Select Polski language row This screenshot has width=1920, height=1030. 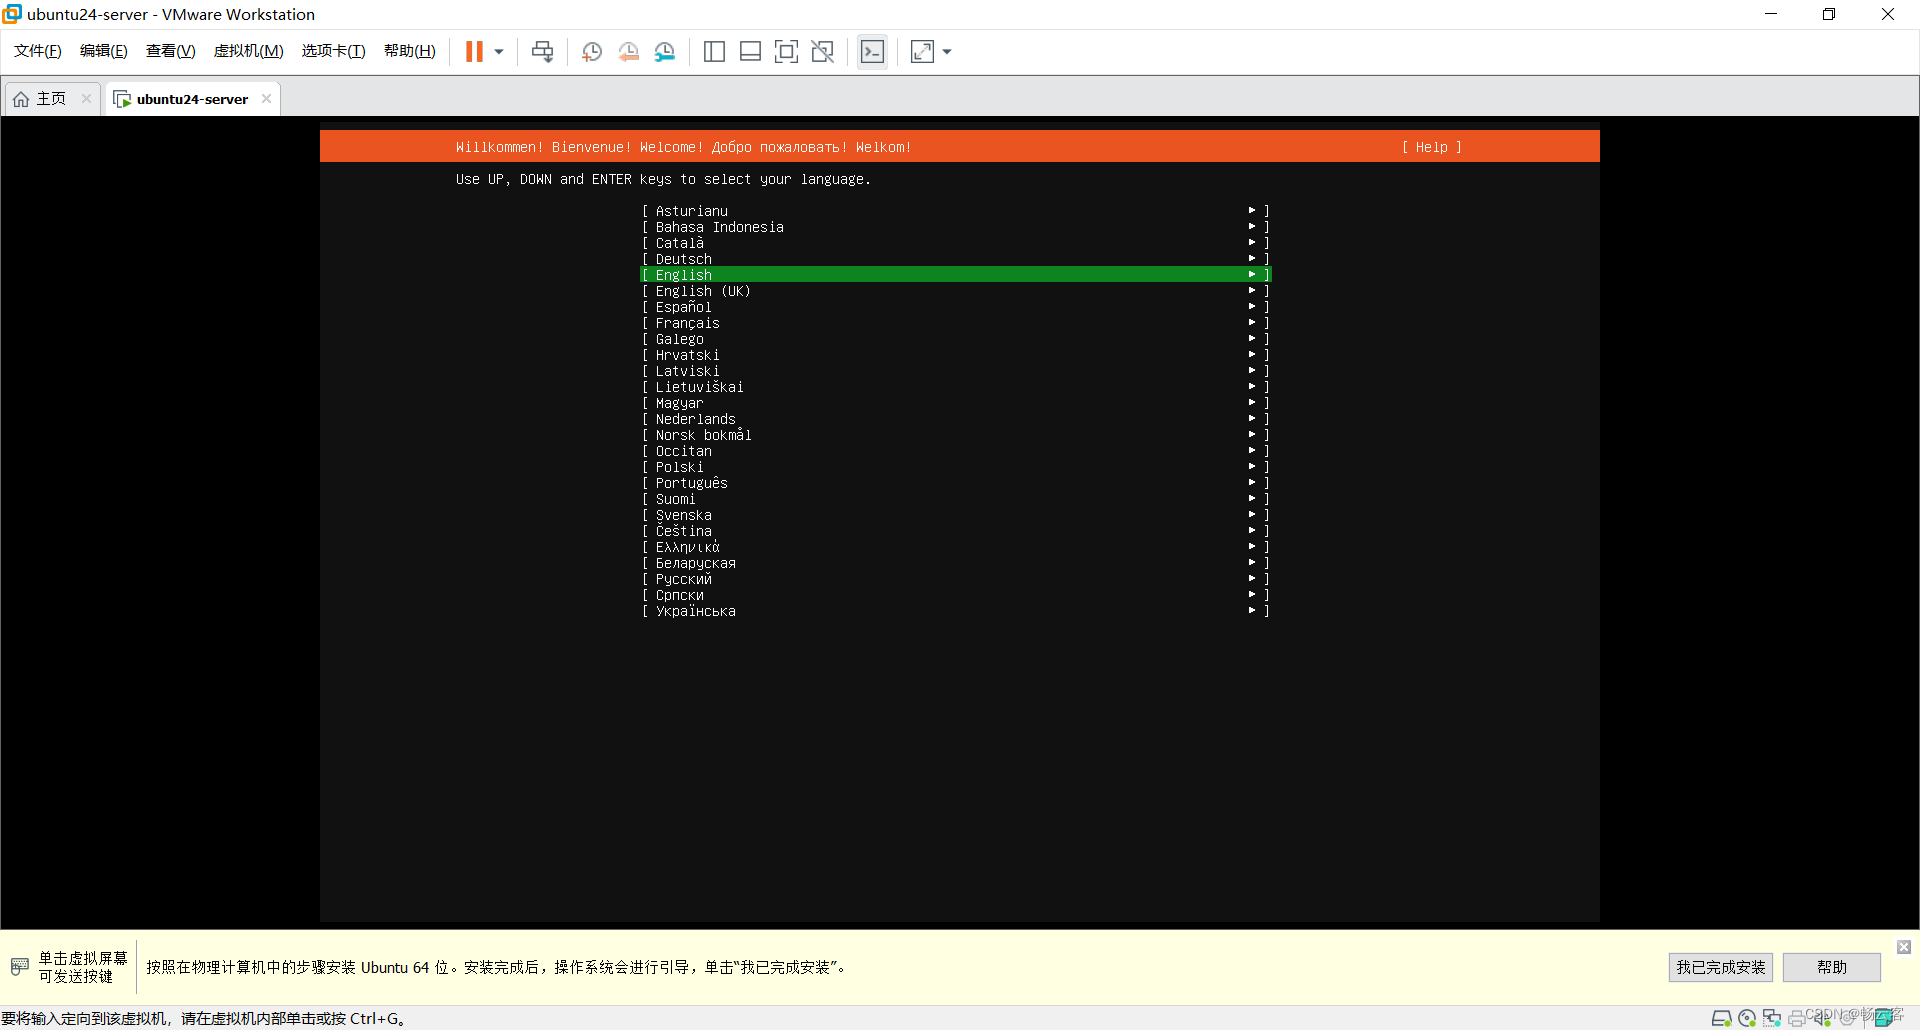[955, 467]
